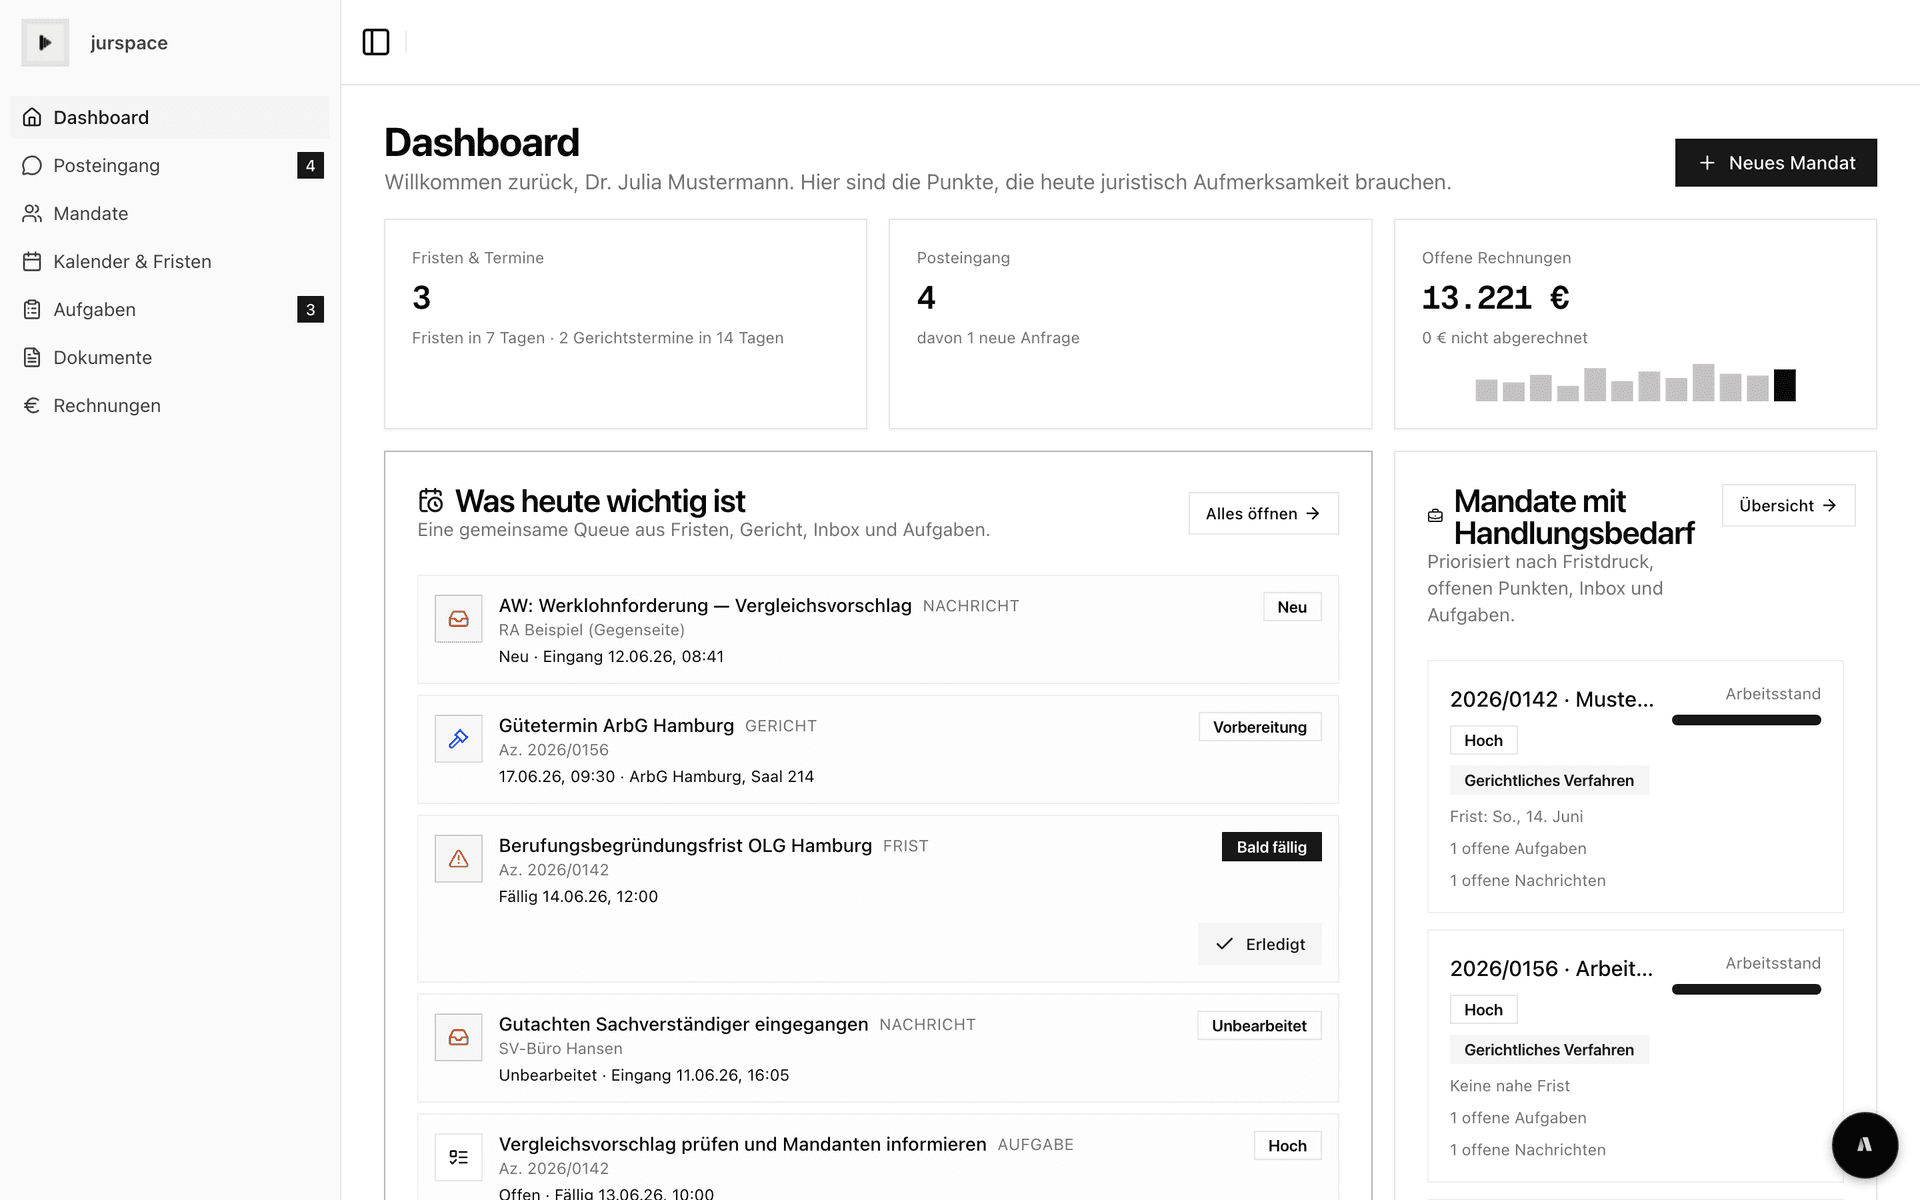
Task: Go to Mandate in the sidebar
Action: pyautogui.click(x=170, y=213)
